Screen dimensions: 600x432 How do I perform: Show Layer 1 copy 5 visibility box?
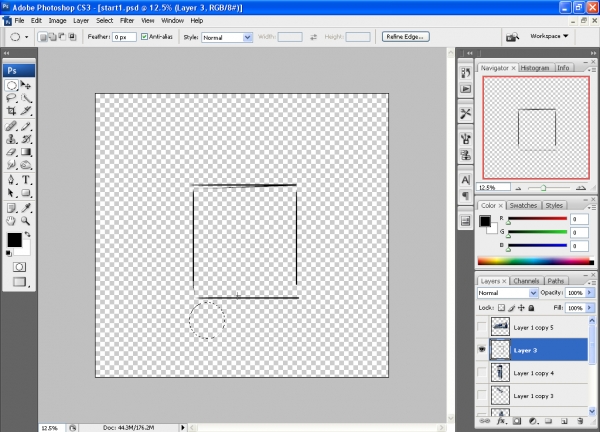coord(482,327)
